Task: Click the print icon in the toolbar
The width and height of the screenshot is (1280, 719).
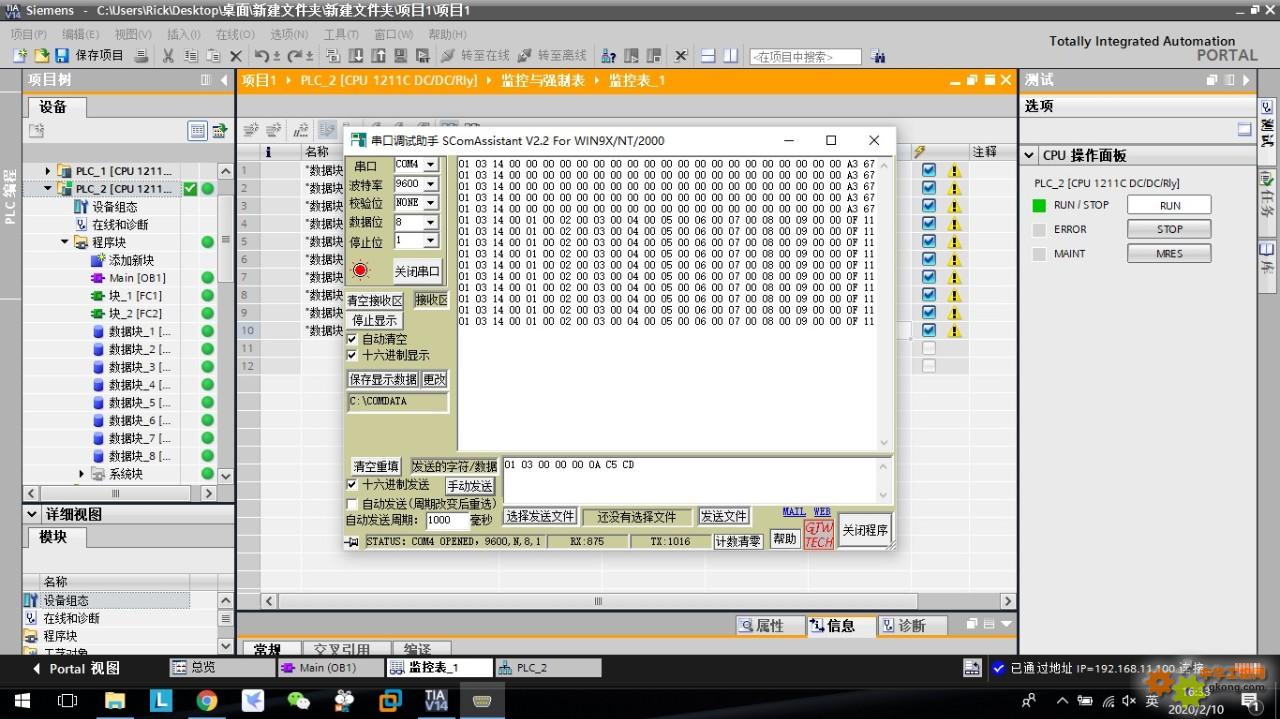Action: (142, 56)
